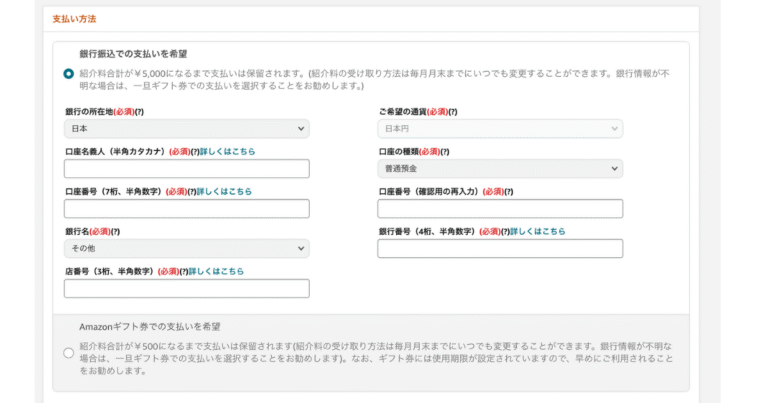
Task: Click the (?) help icon next to 口座の種類
Action: (444, 152)
